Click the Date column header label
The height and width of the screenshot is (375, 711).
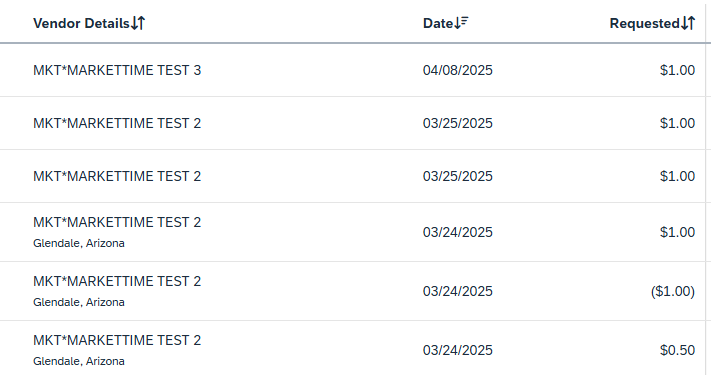pos(438,23)
